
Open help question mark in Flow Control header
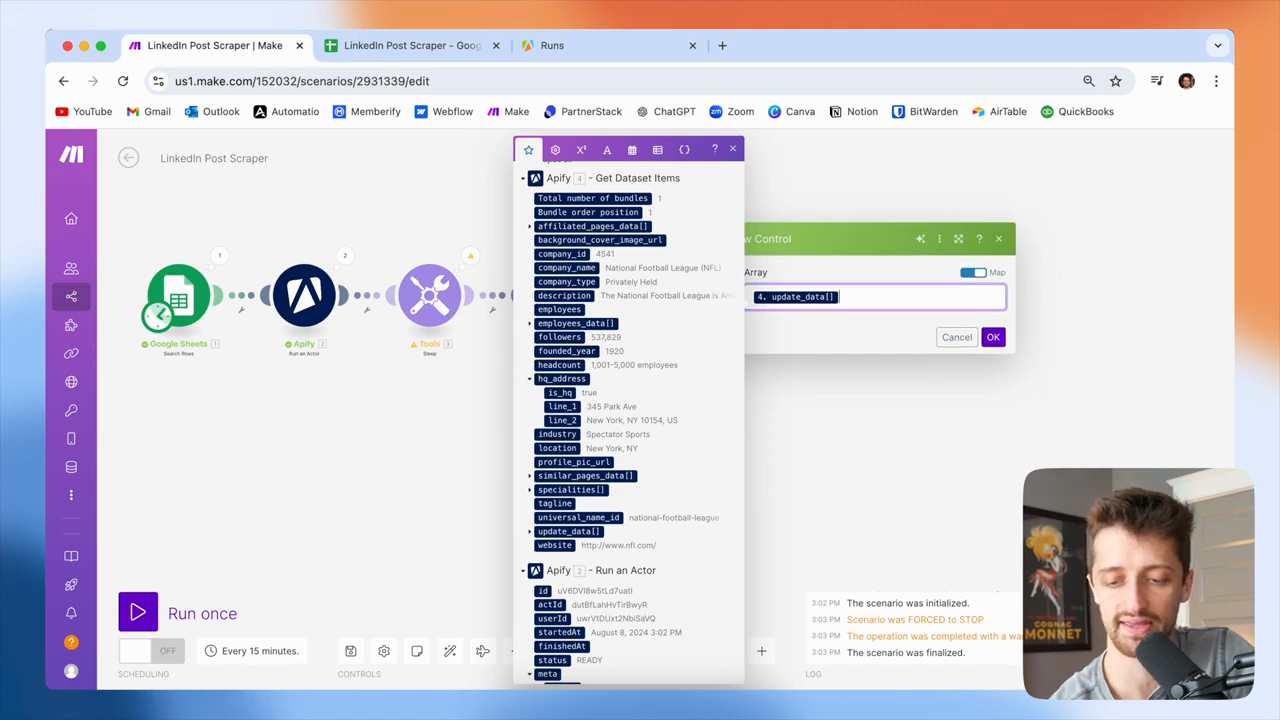pyautogui.click(x=979, y=239)
